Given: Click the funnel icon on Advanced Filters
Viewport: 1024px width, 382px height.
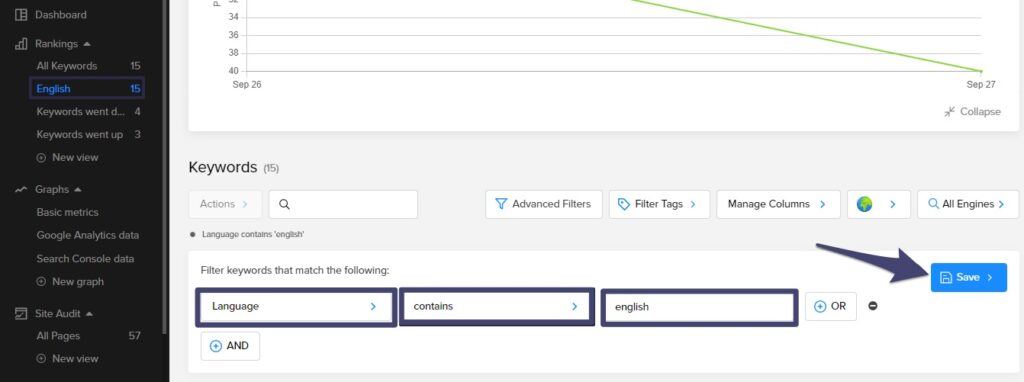Looking at the screenshot, I should (x=501, y=204).
